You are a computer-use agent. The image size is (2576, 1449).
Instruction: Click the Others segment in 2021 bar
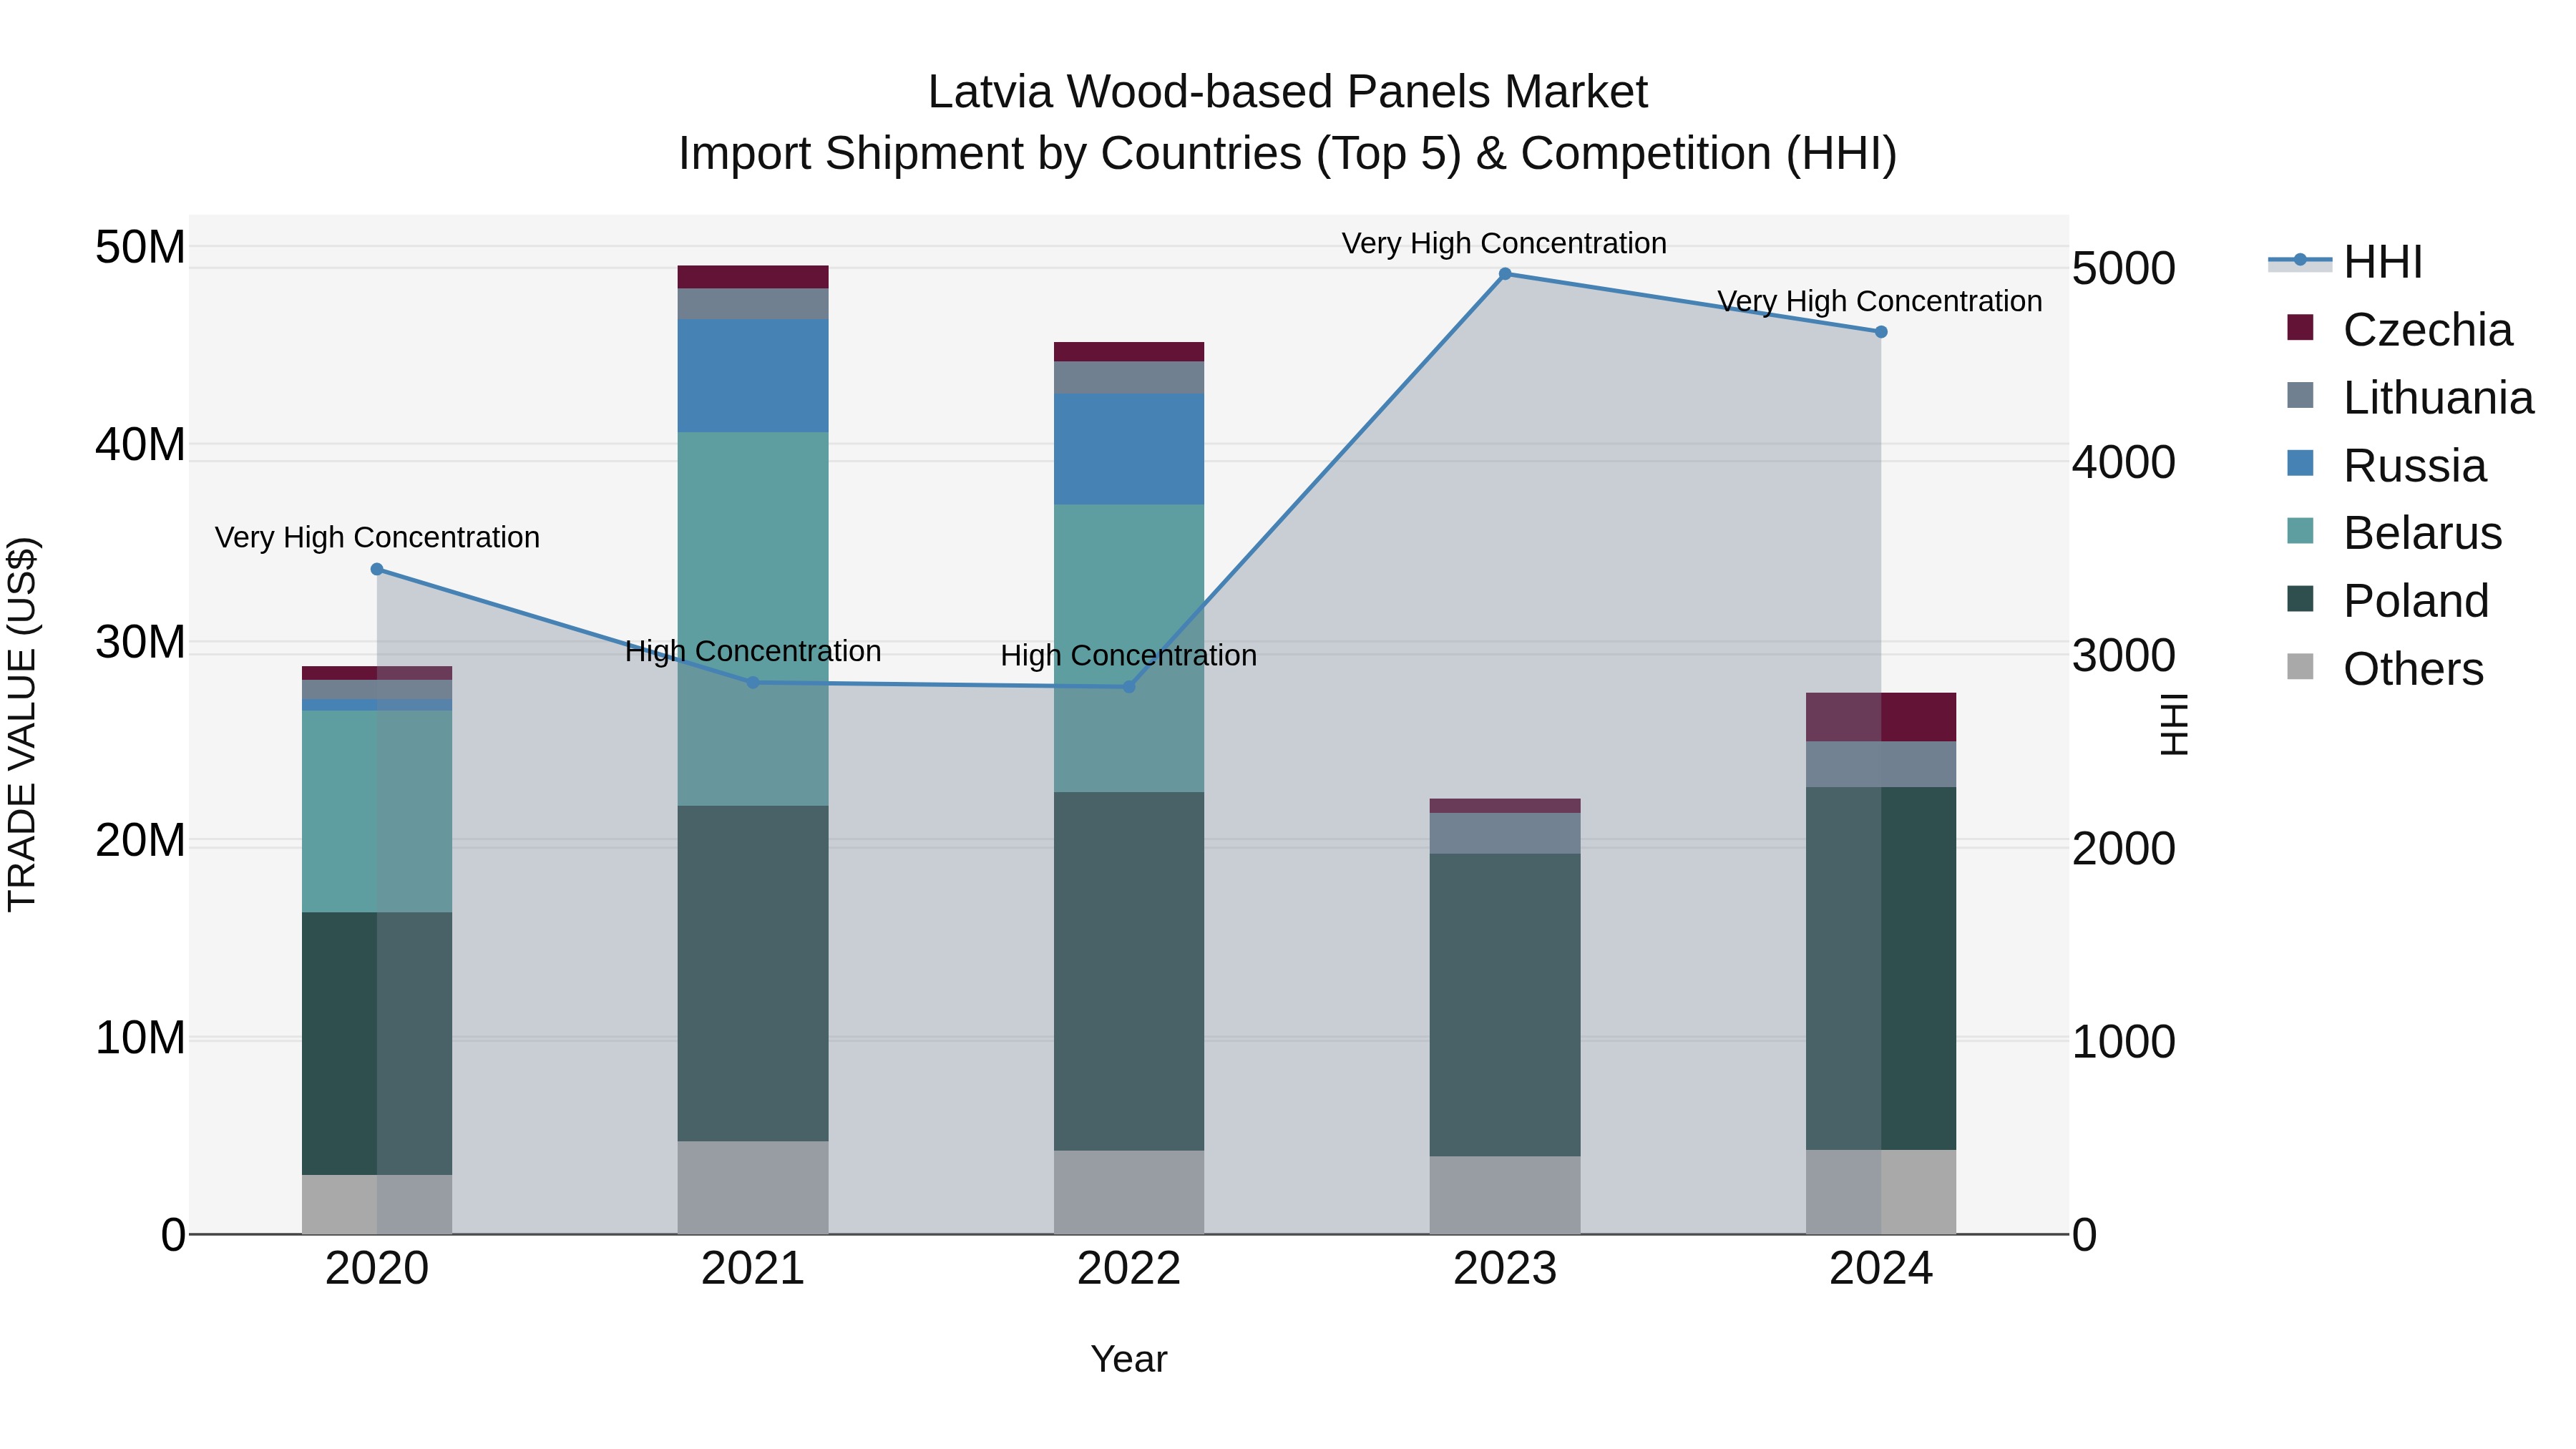[x=753, y=1187]
